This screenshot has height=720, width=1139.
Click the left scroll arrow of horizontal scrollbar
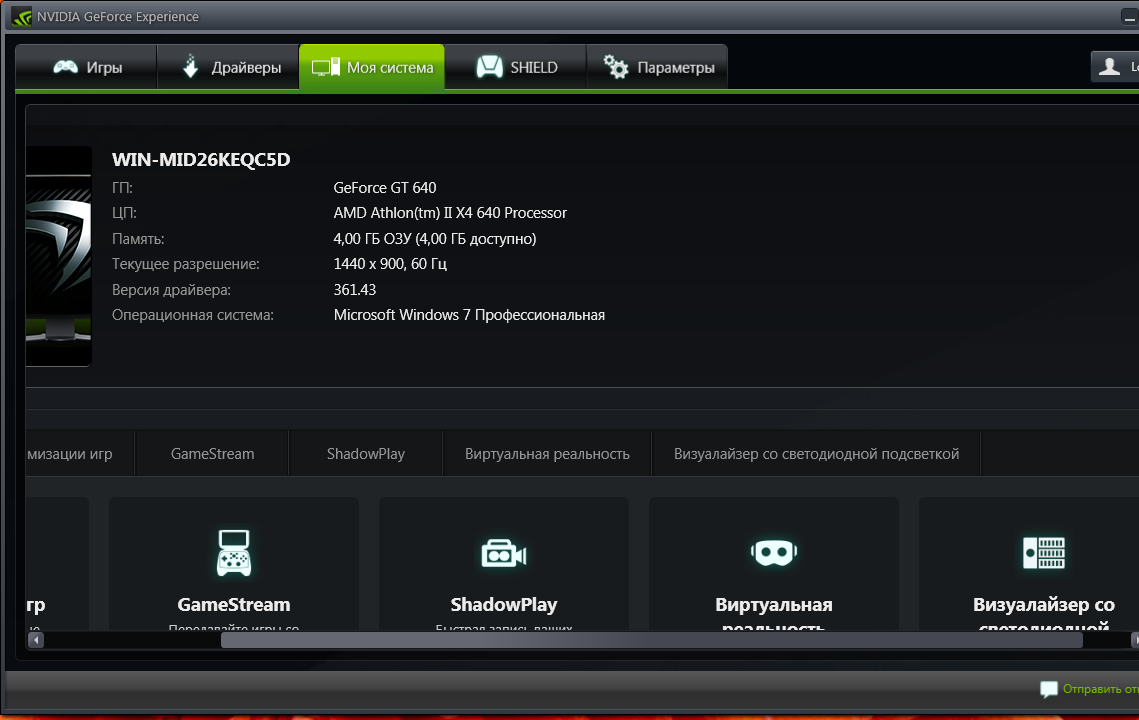click(36, 640)
